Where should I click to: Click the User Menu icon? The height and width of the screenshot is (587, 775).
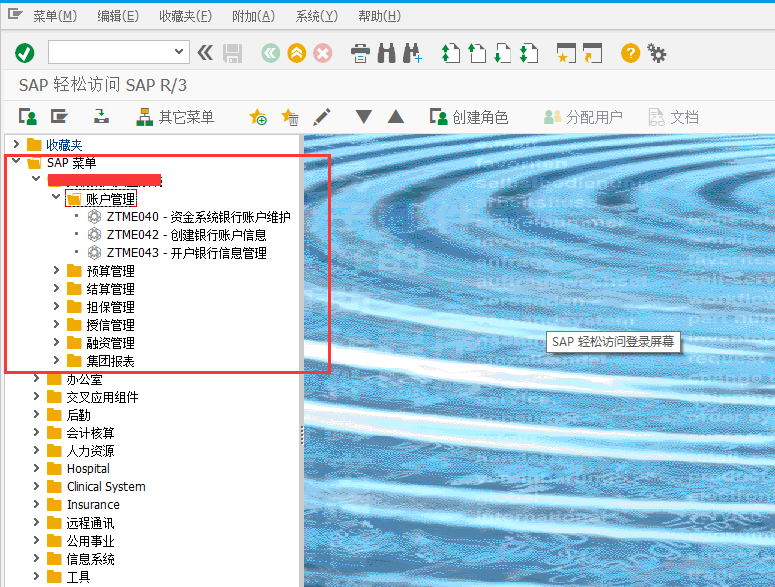(28, 117)
